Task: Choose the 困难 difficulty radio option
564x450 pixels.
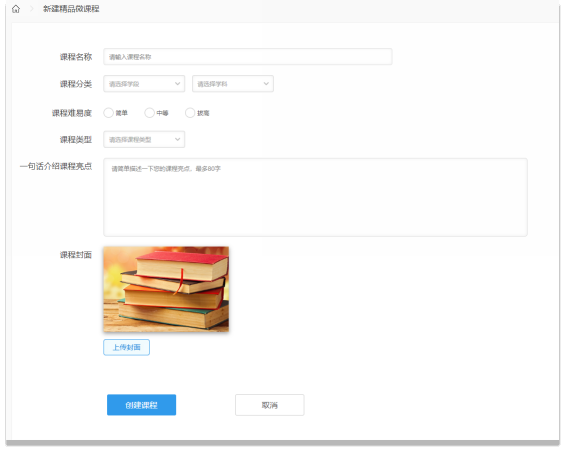Action: point(190,113)
